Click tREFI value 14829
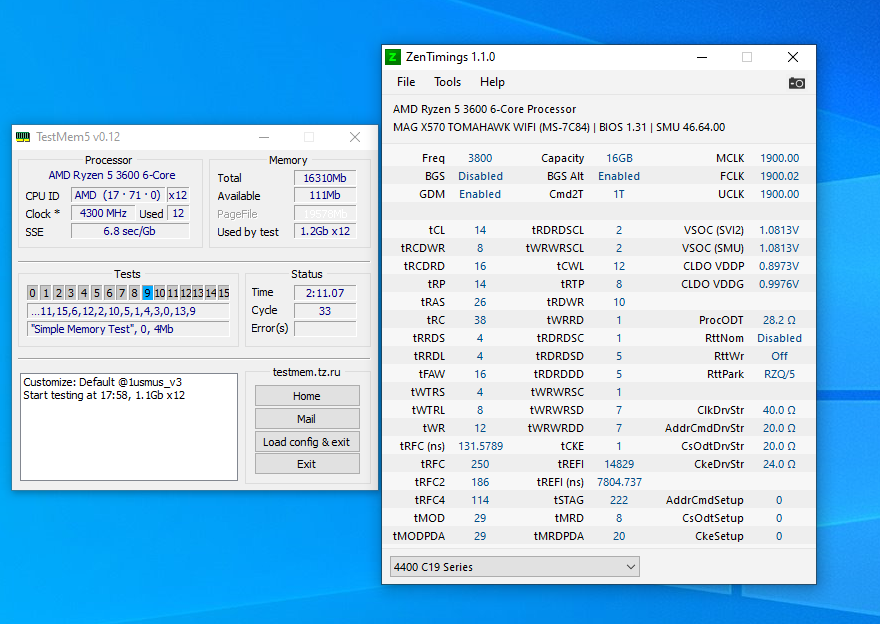Screen dimensions: 880x624 [x=619, y=464]
